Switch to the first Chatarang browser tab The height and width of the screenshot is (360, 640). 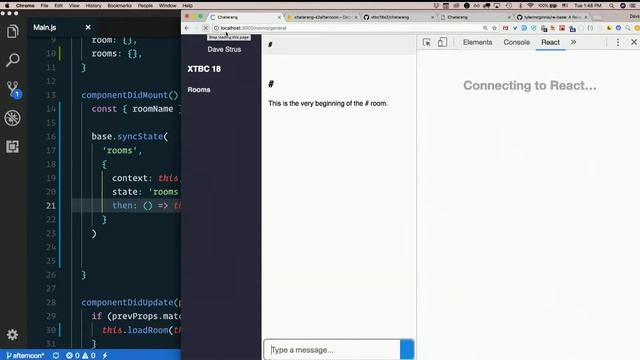(245, 17)
